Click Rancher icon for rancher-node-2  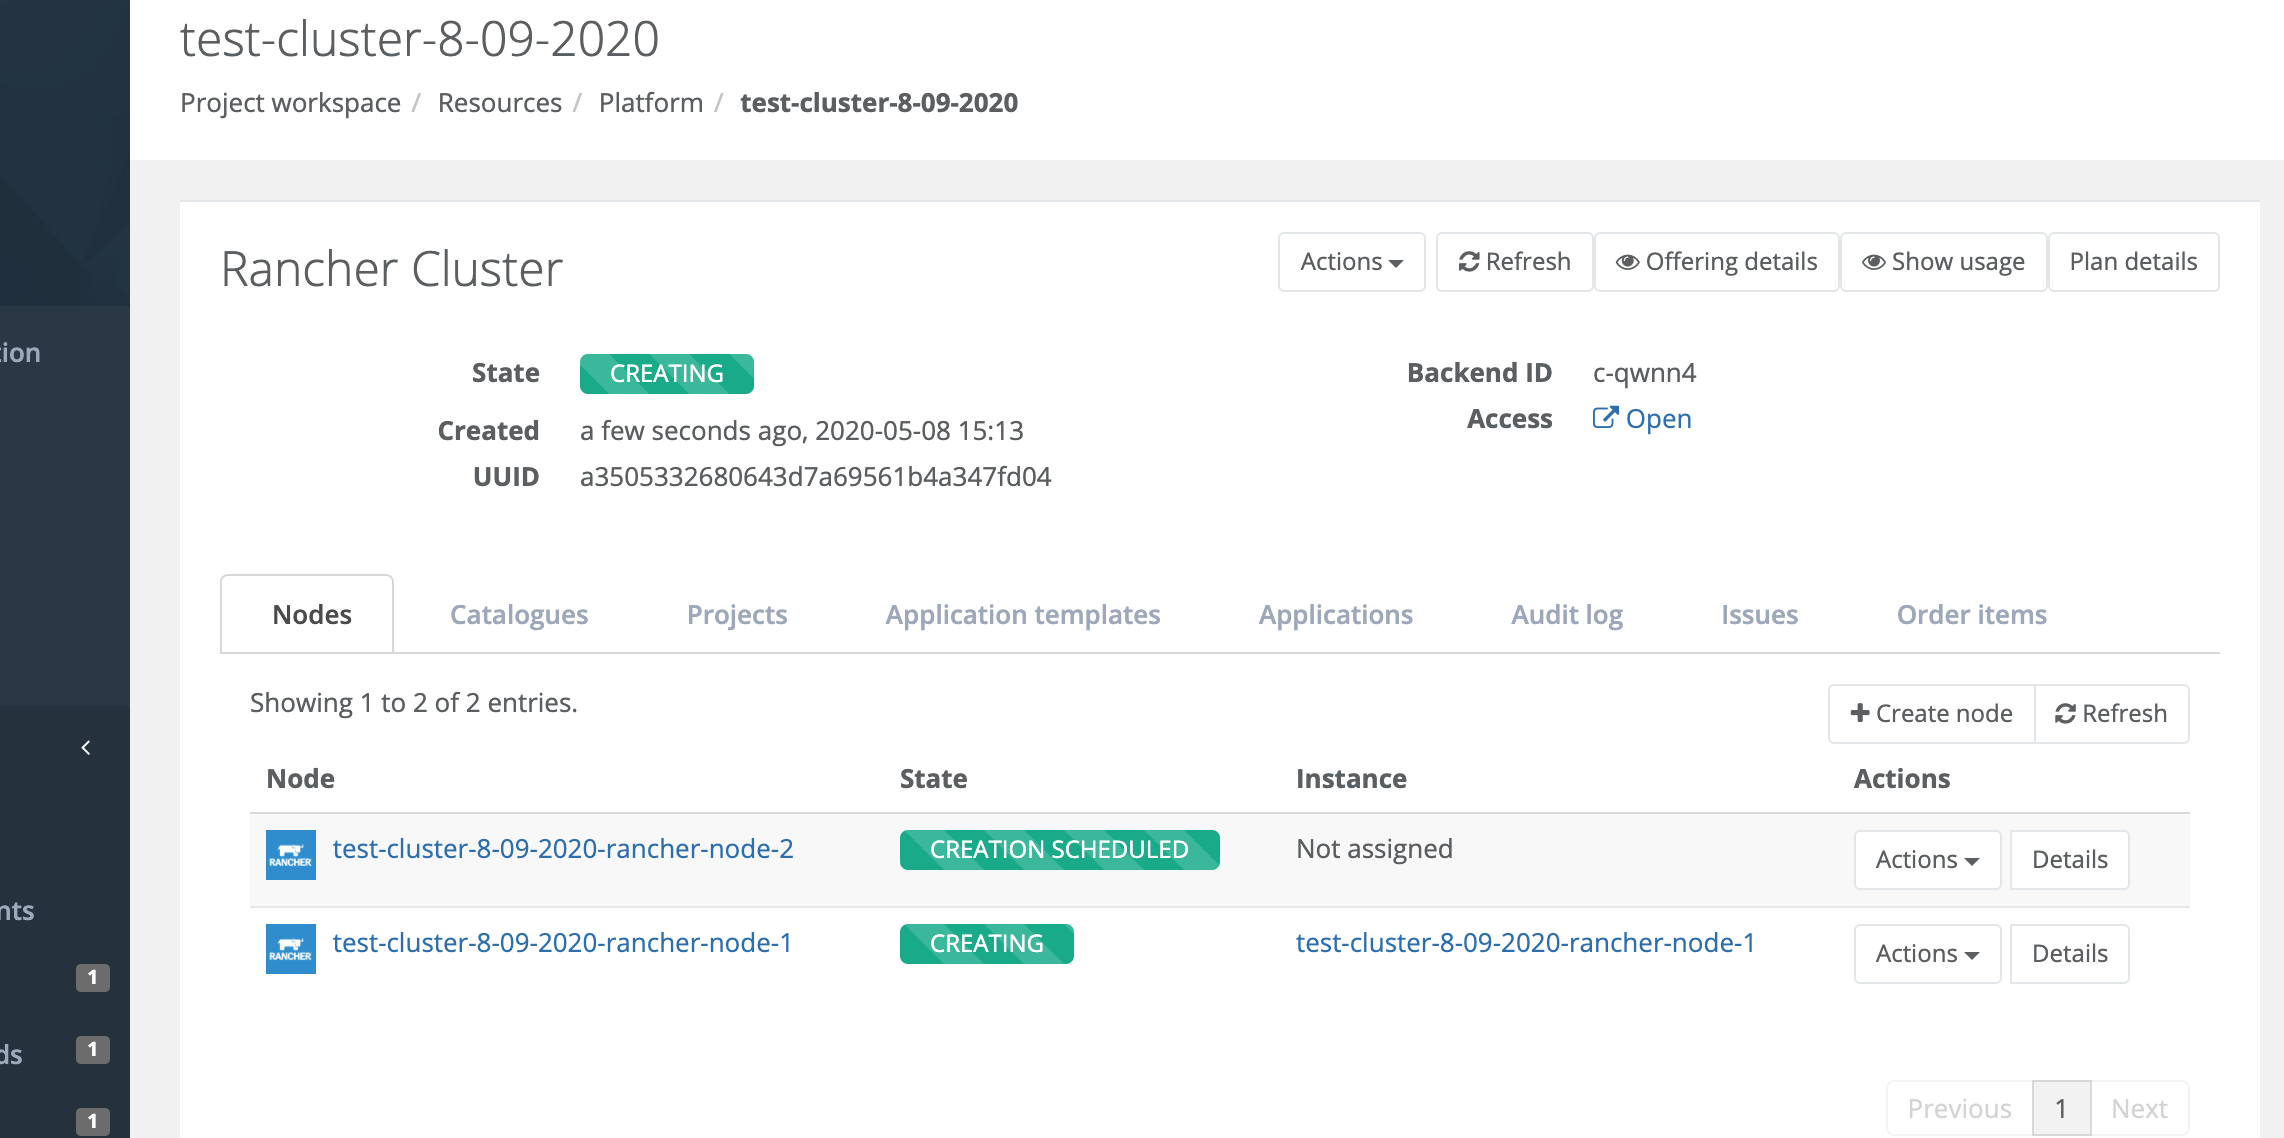pos(291,855)
